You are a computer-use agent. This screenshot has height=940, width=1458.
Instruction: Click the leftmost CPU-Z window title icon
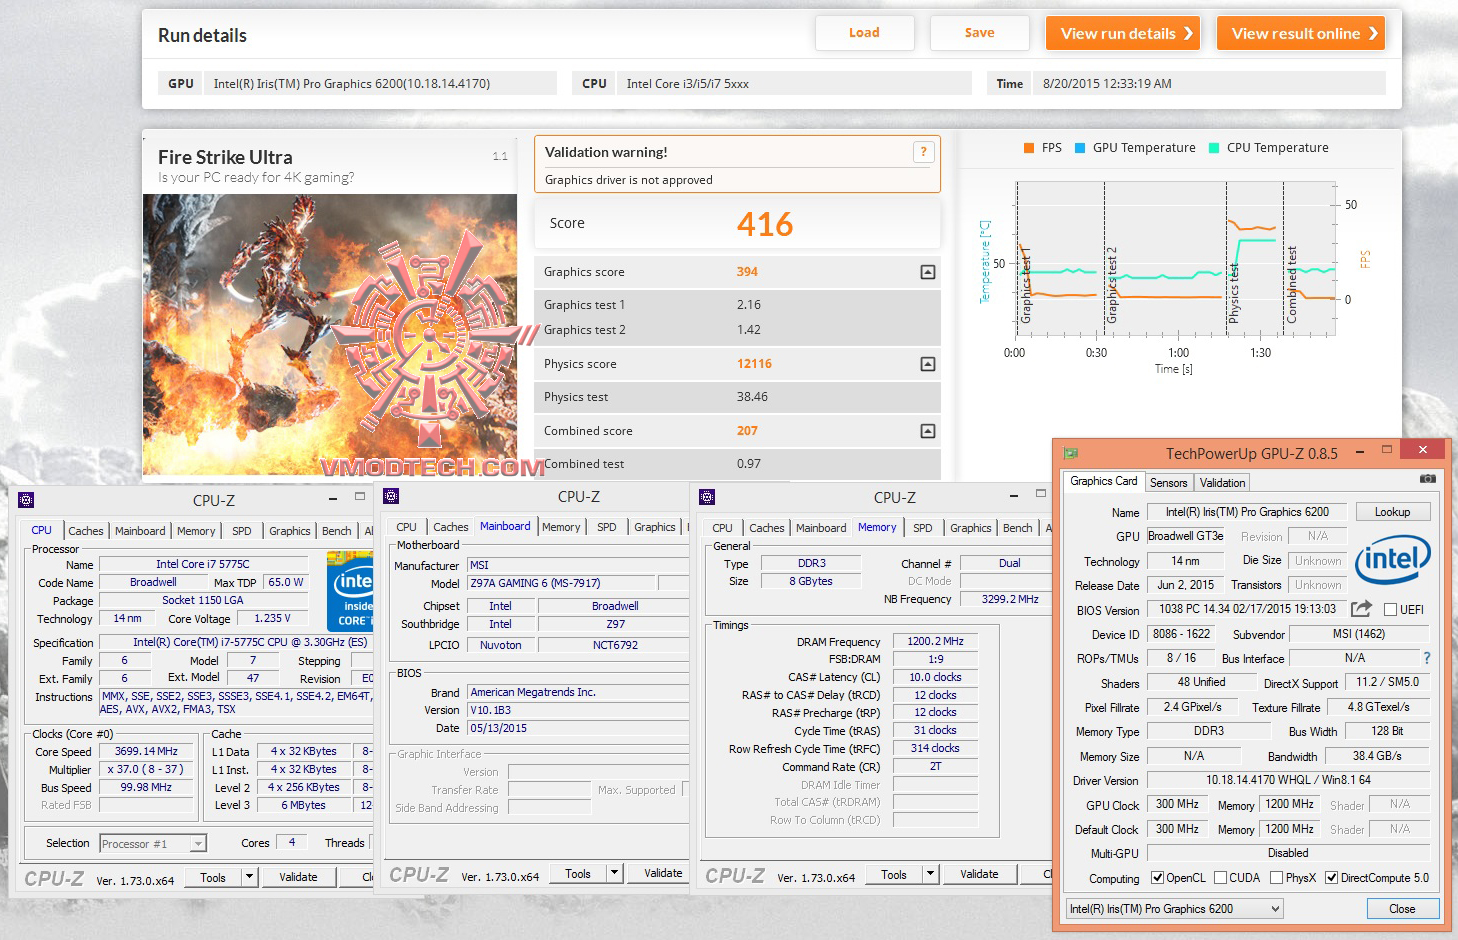click(x=27, y=500)
